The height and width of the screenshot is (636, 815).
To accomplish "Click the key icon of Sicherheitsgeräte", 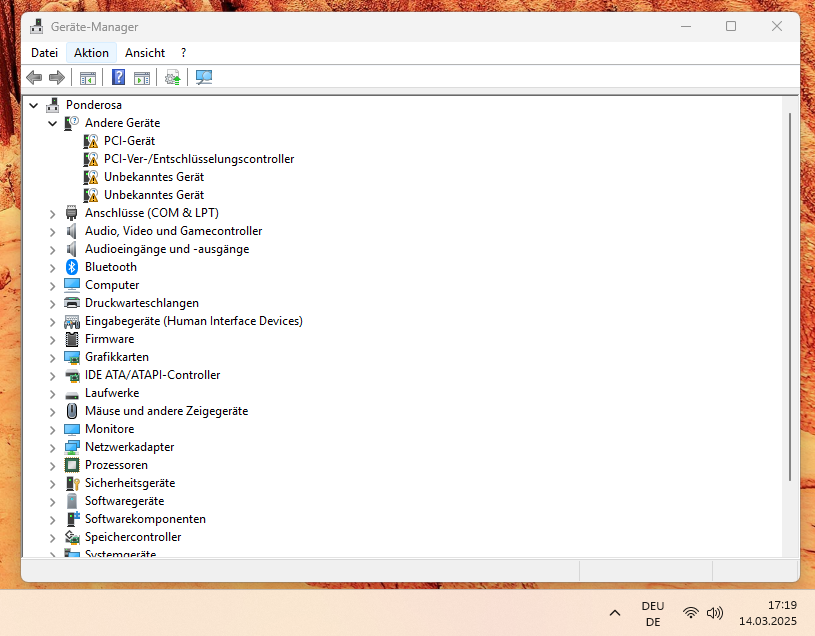I will [x=72, y=483].
